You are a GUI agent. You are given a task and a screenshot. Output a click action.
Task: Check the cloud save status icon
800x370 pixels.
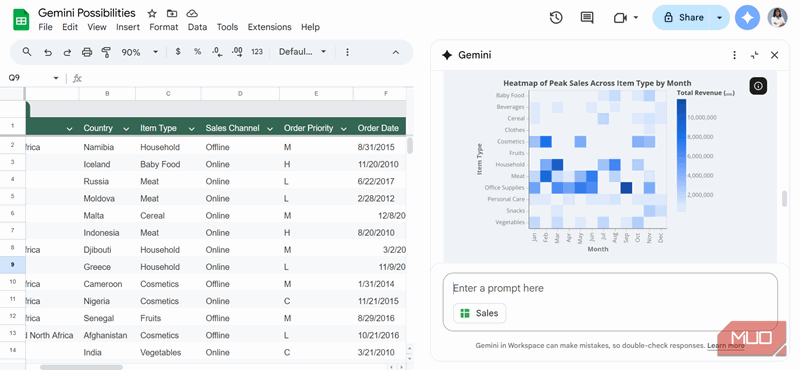pyautogui.click(x=192, y=13)
